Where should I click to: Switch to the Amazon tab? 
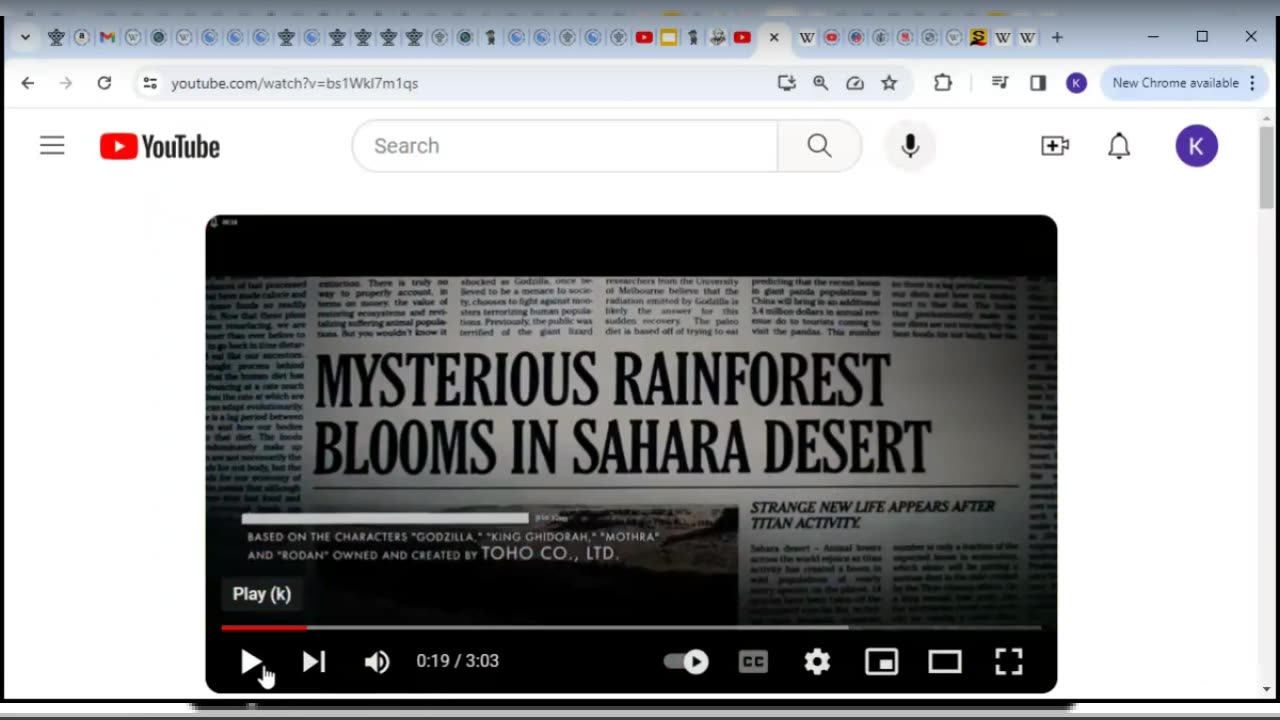click(x=81, y=37)
